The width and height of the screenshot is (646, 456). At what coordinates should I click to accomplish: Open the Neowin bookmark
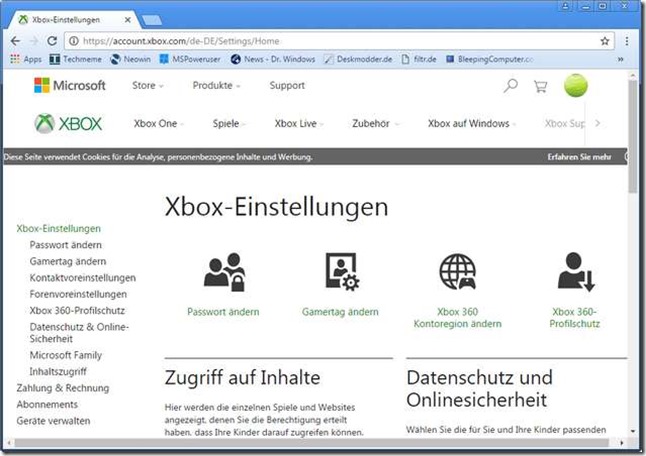(x=131, y=59)
